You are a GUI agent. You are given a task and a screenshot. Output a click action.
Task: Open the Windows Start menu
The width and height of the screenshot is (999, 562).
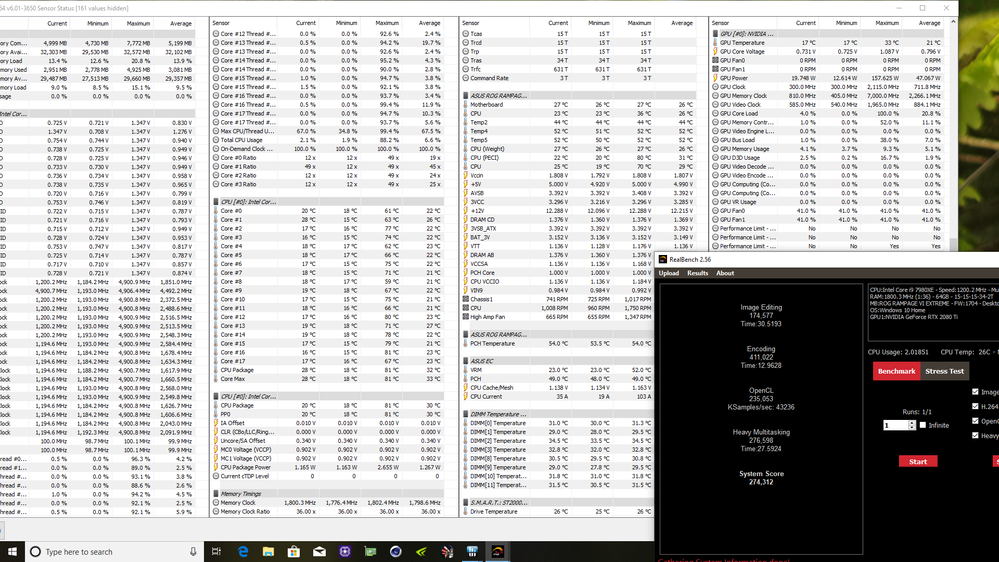pyautogui.click(x=12, y=552)
